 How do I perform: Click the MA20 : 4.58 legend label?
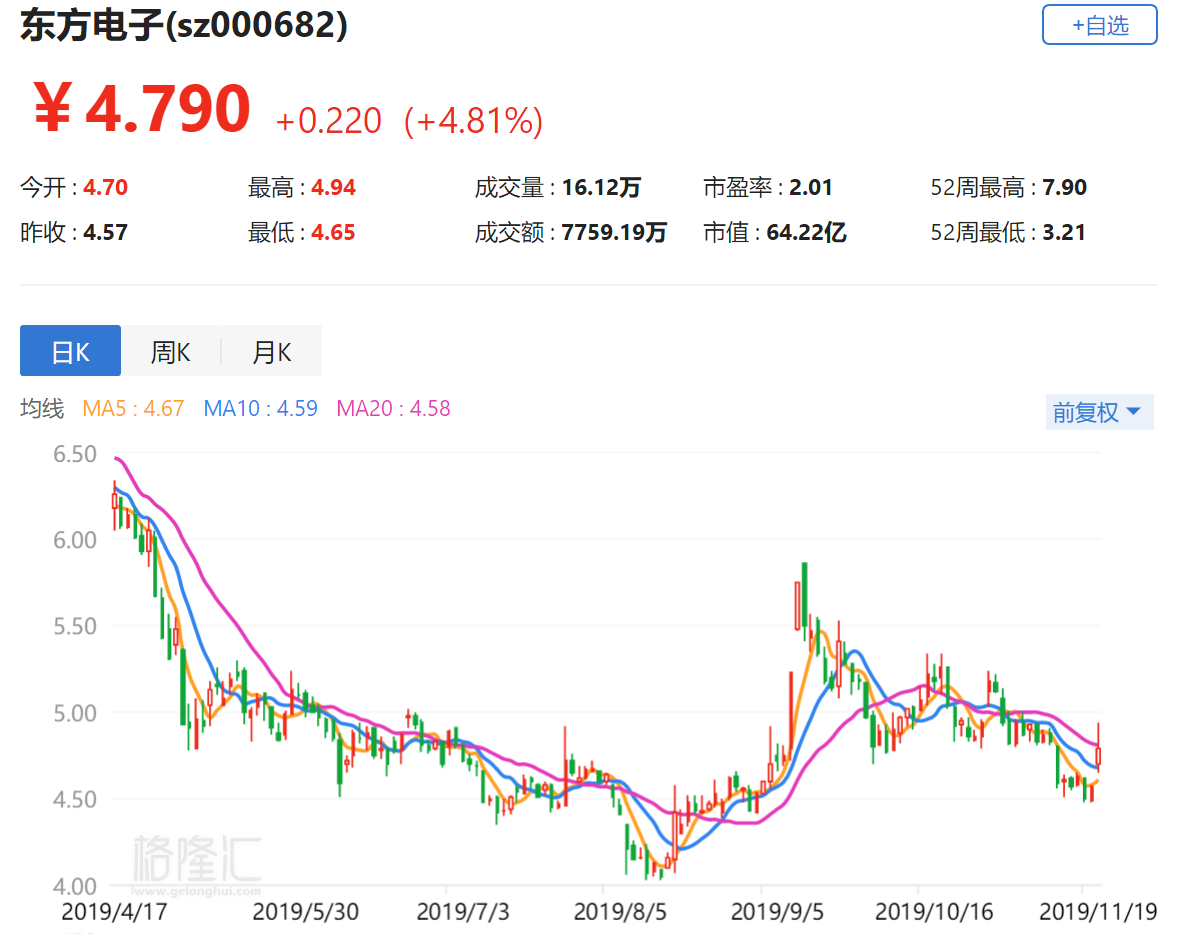(x=393, y=408)
